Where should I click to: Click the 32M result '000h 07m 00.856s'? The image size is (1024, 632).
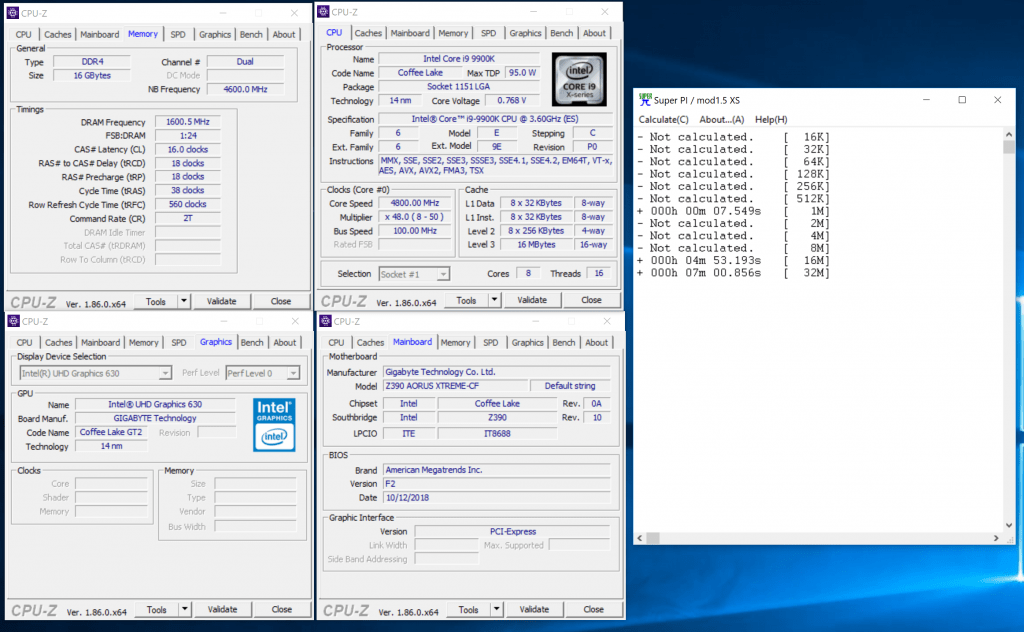click(706, 273)
